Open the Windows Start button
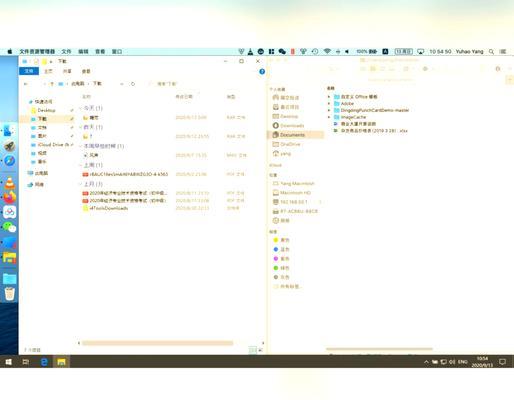Viewport: 514px width, 400px height. pos(9,362)
